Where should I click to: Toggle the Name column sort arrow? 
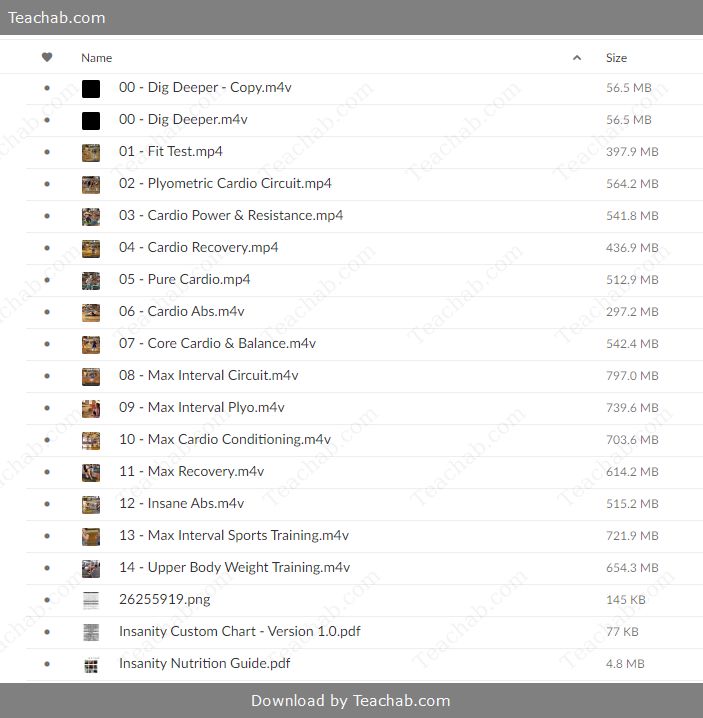pyautogui.click(x=577, y=58)
